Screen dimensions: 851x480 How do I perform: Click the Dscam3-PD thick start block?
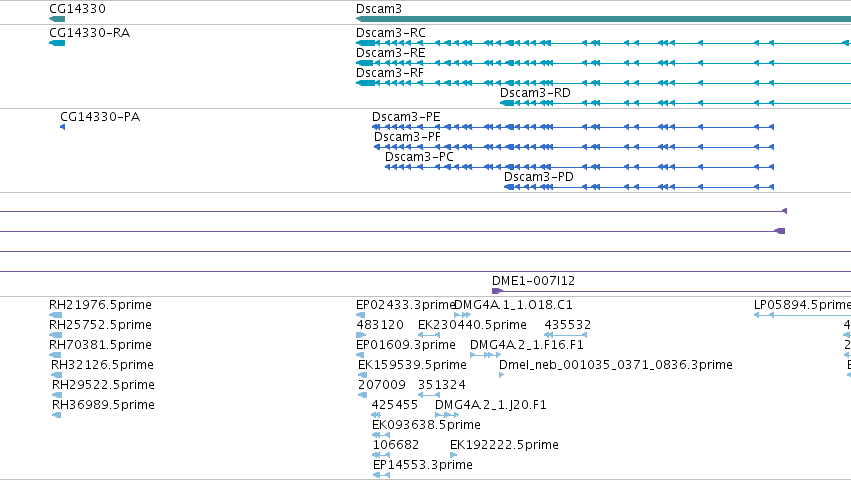pos(509,187)
